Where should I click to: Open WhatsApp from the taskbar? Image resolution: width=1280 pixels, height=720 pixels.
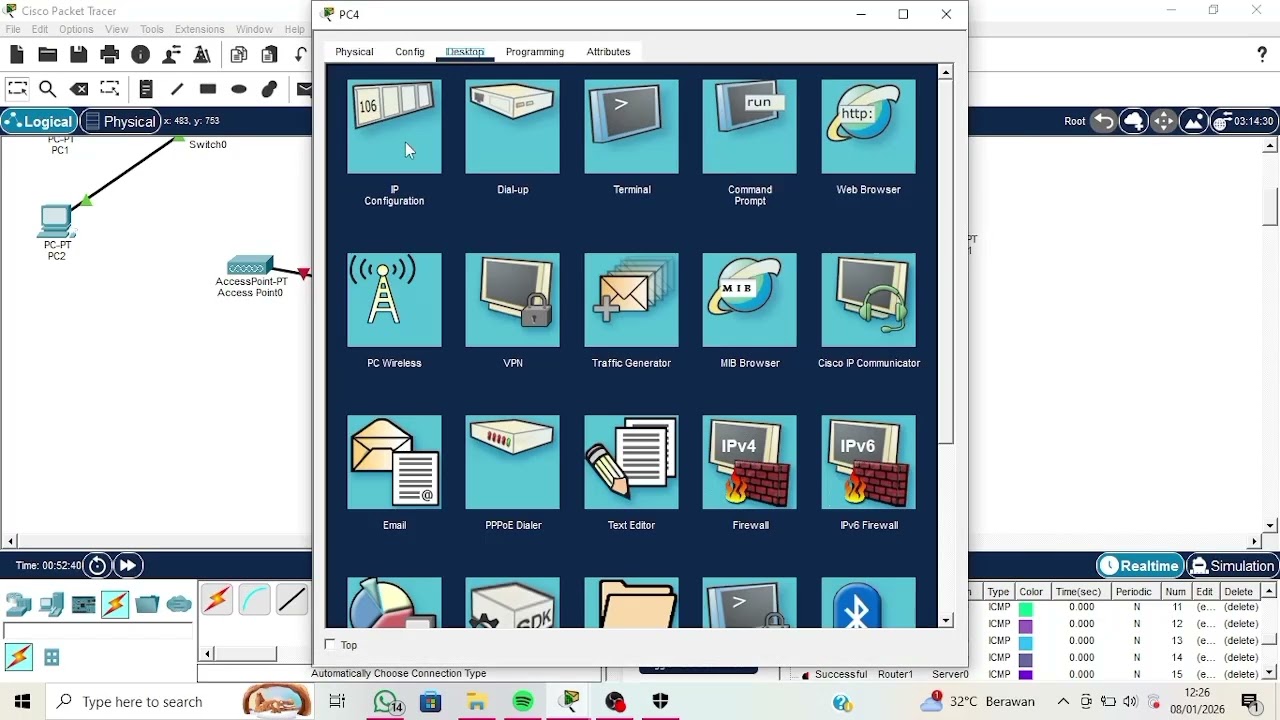[385, 702]
